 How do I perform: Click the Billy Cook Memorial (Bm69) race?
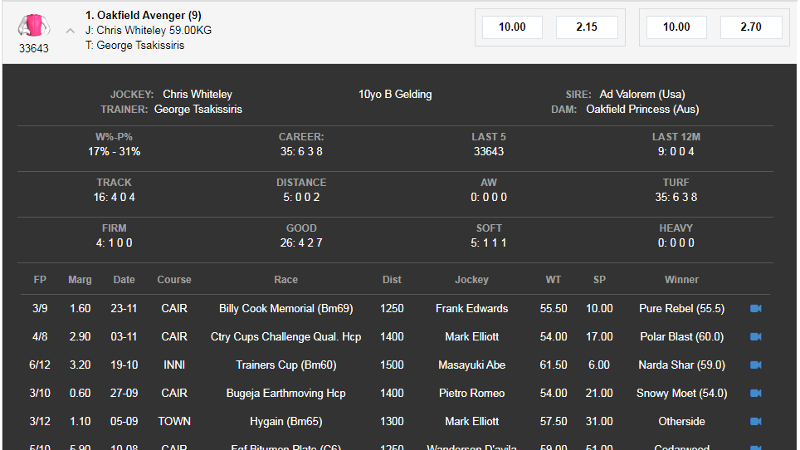point(286,308)
